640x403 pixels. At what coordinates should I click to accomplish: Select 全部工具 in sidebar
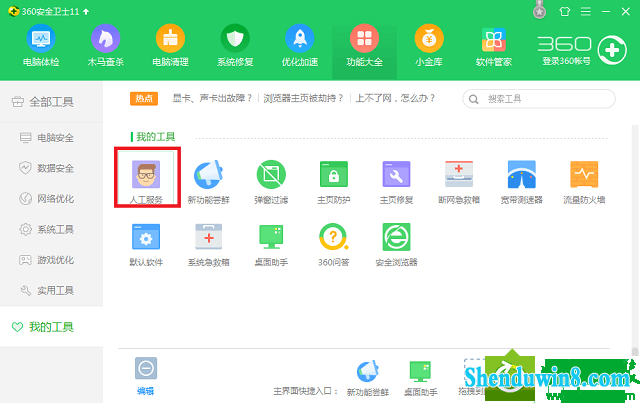pos(51,102)
